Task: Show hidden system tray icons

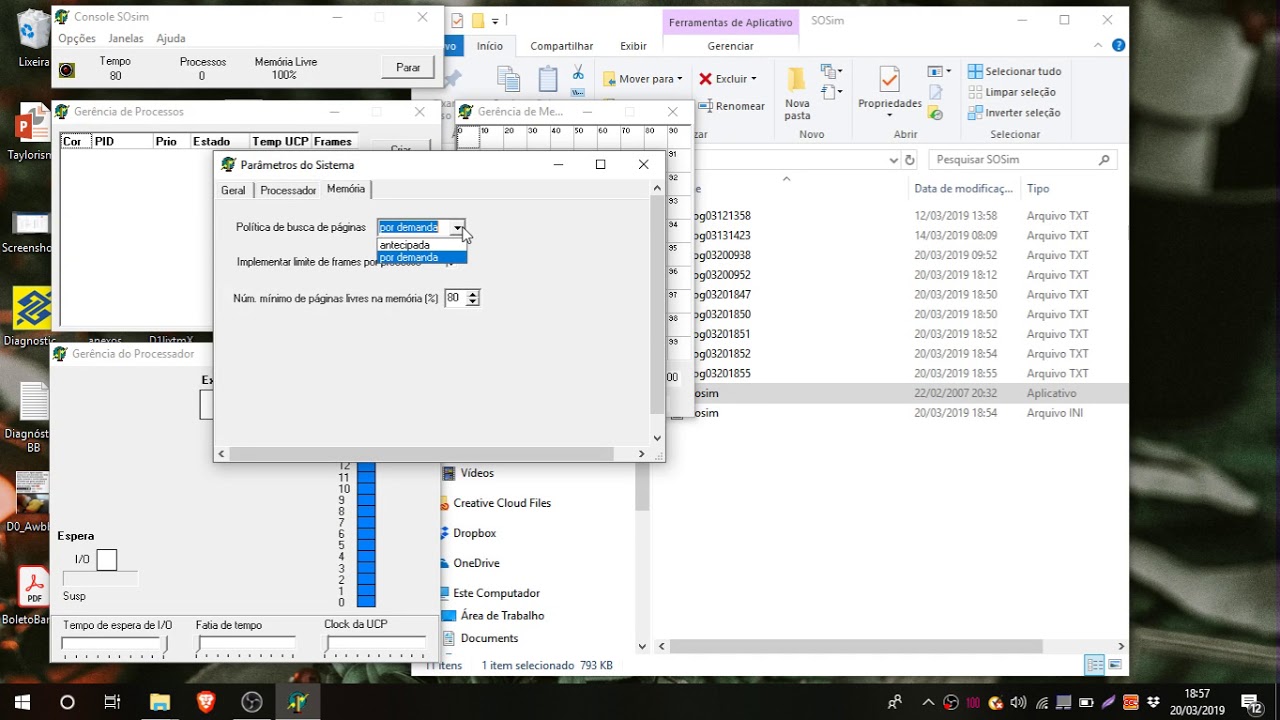Action: click(x=928, y=702)
